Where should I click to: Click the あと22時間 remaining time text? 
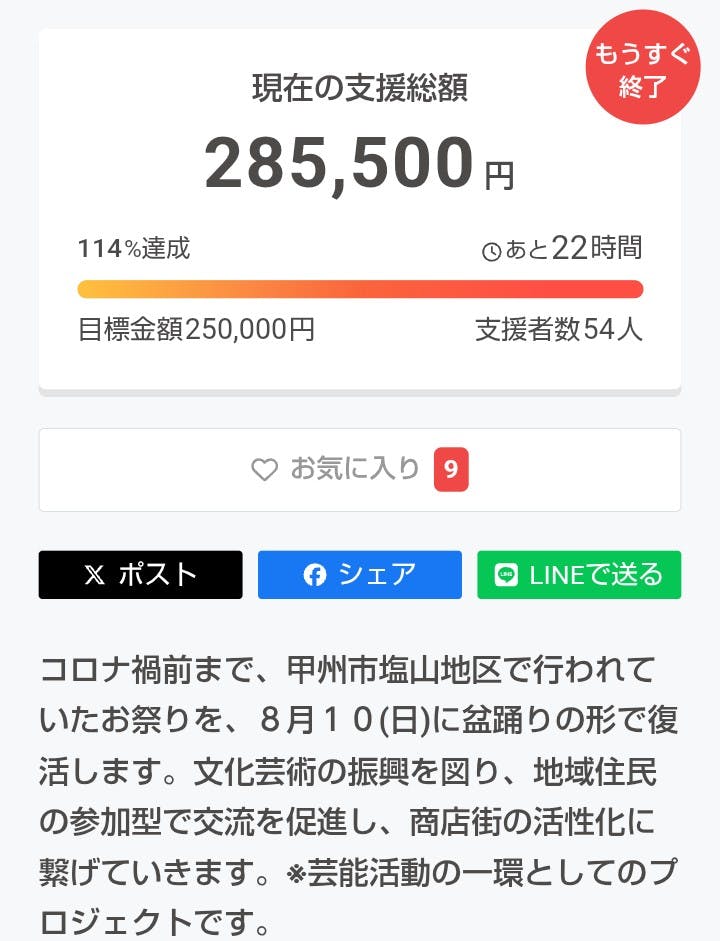[573, 249]
